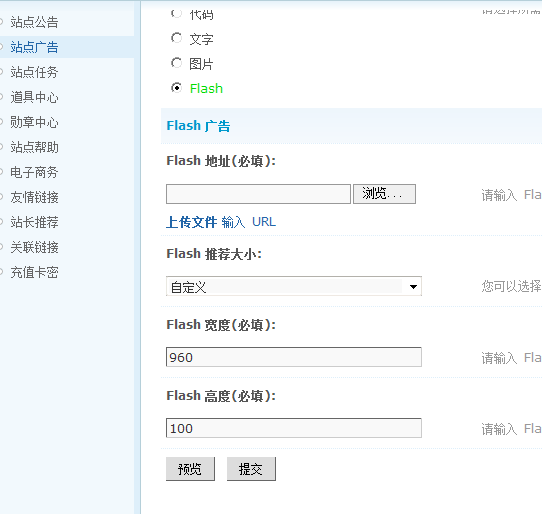
Task: Open 友情链接 in sidebar
Action: (x=34, y=197)
